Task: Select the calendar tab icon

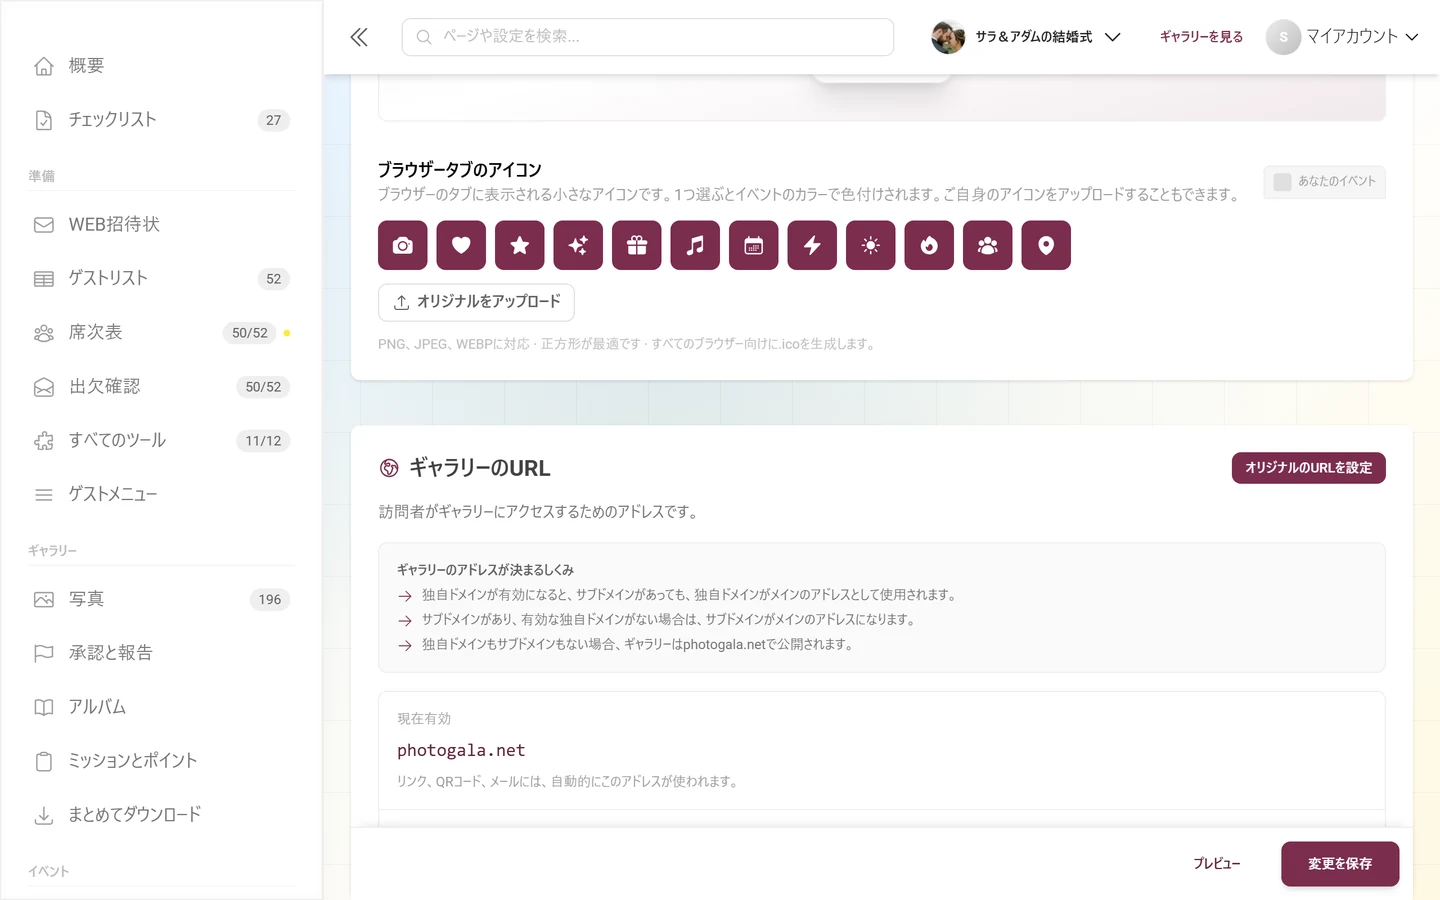Action: 754,245
